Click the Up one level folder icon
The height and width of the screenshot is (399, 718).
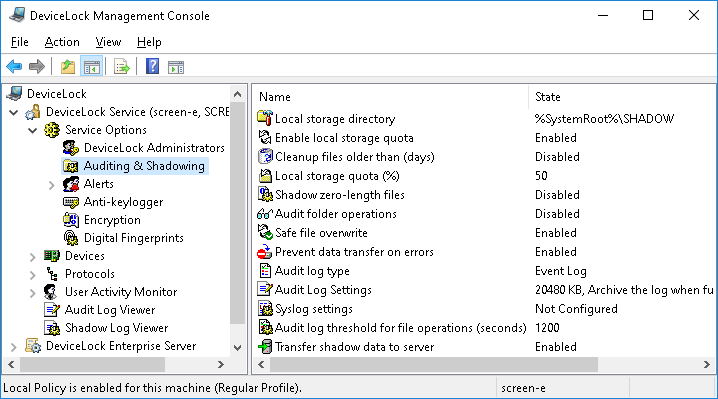68,67
